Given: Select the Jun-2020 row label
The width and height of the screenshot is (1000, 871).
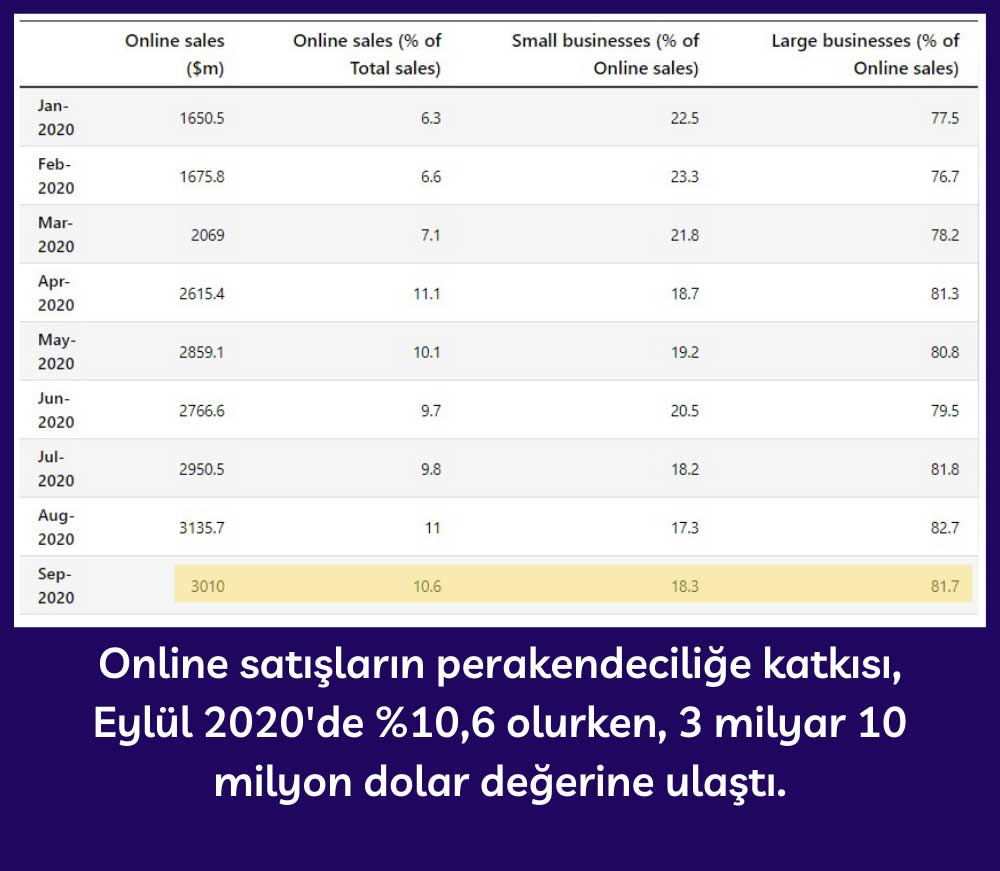Looking at the screenshot, I should point(56,410).
